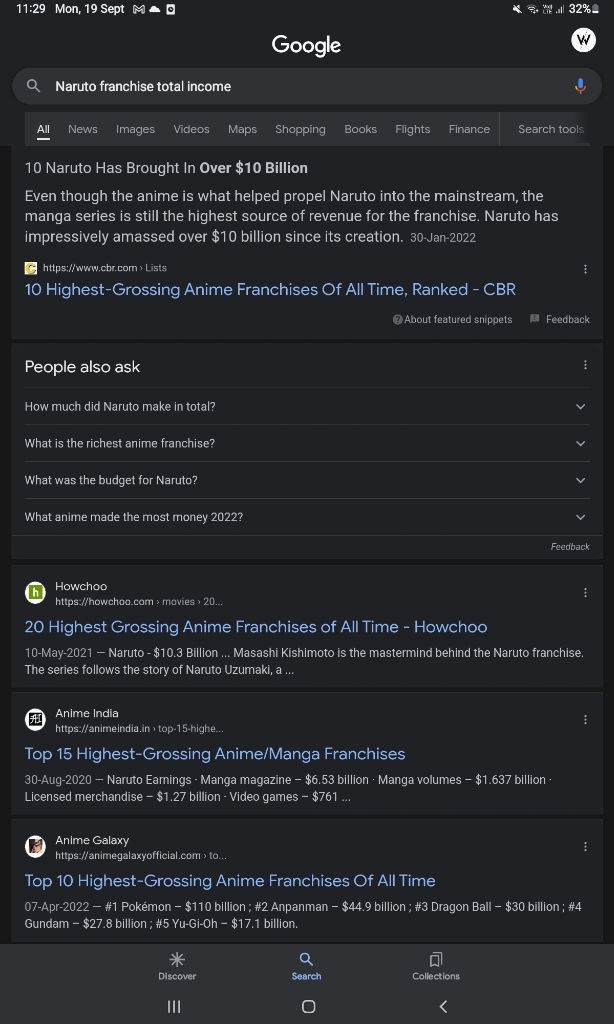614x1024 pixels.
Task: Tap the search magnifier in search bar
Action: (x=34, y=86)
